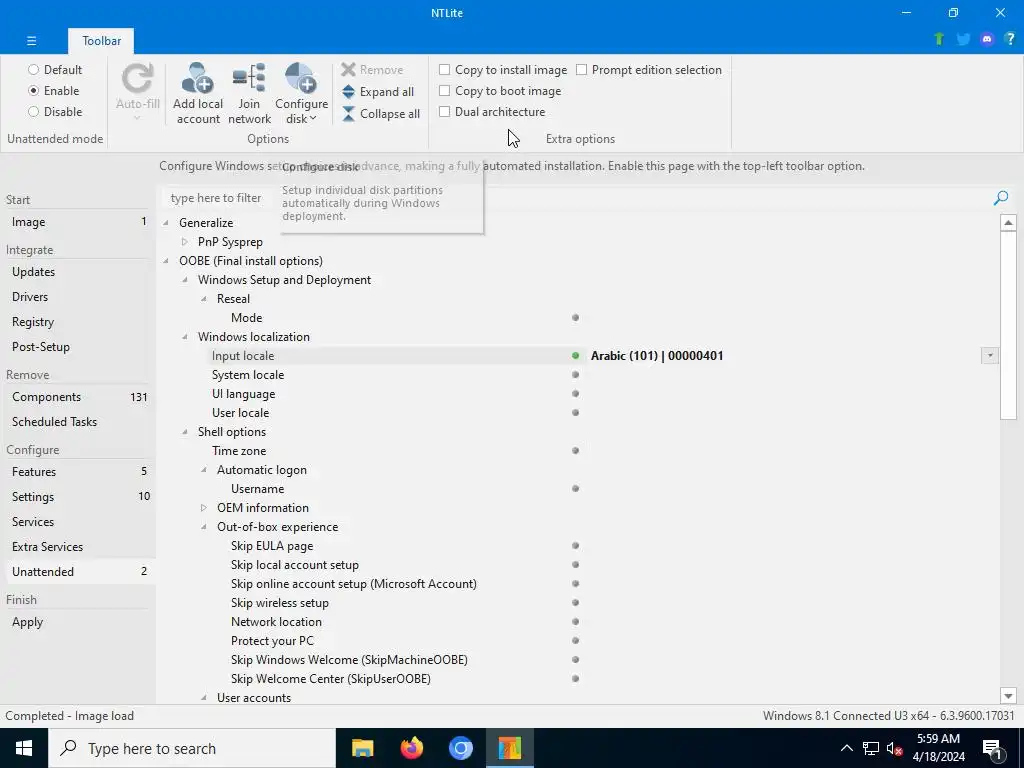Open the Updates page

coord(78,272)
